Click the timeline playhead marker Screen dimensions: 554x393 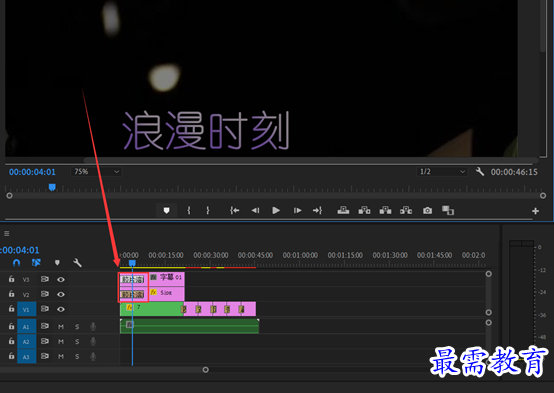click(x=132, y=263)
